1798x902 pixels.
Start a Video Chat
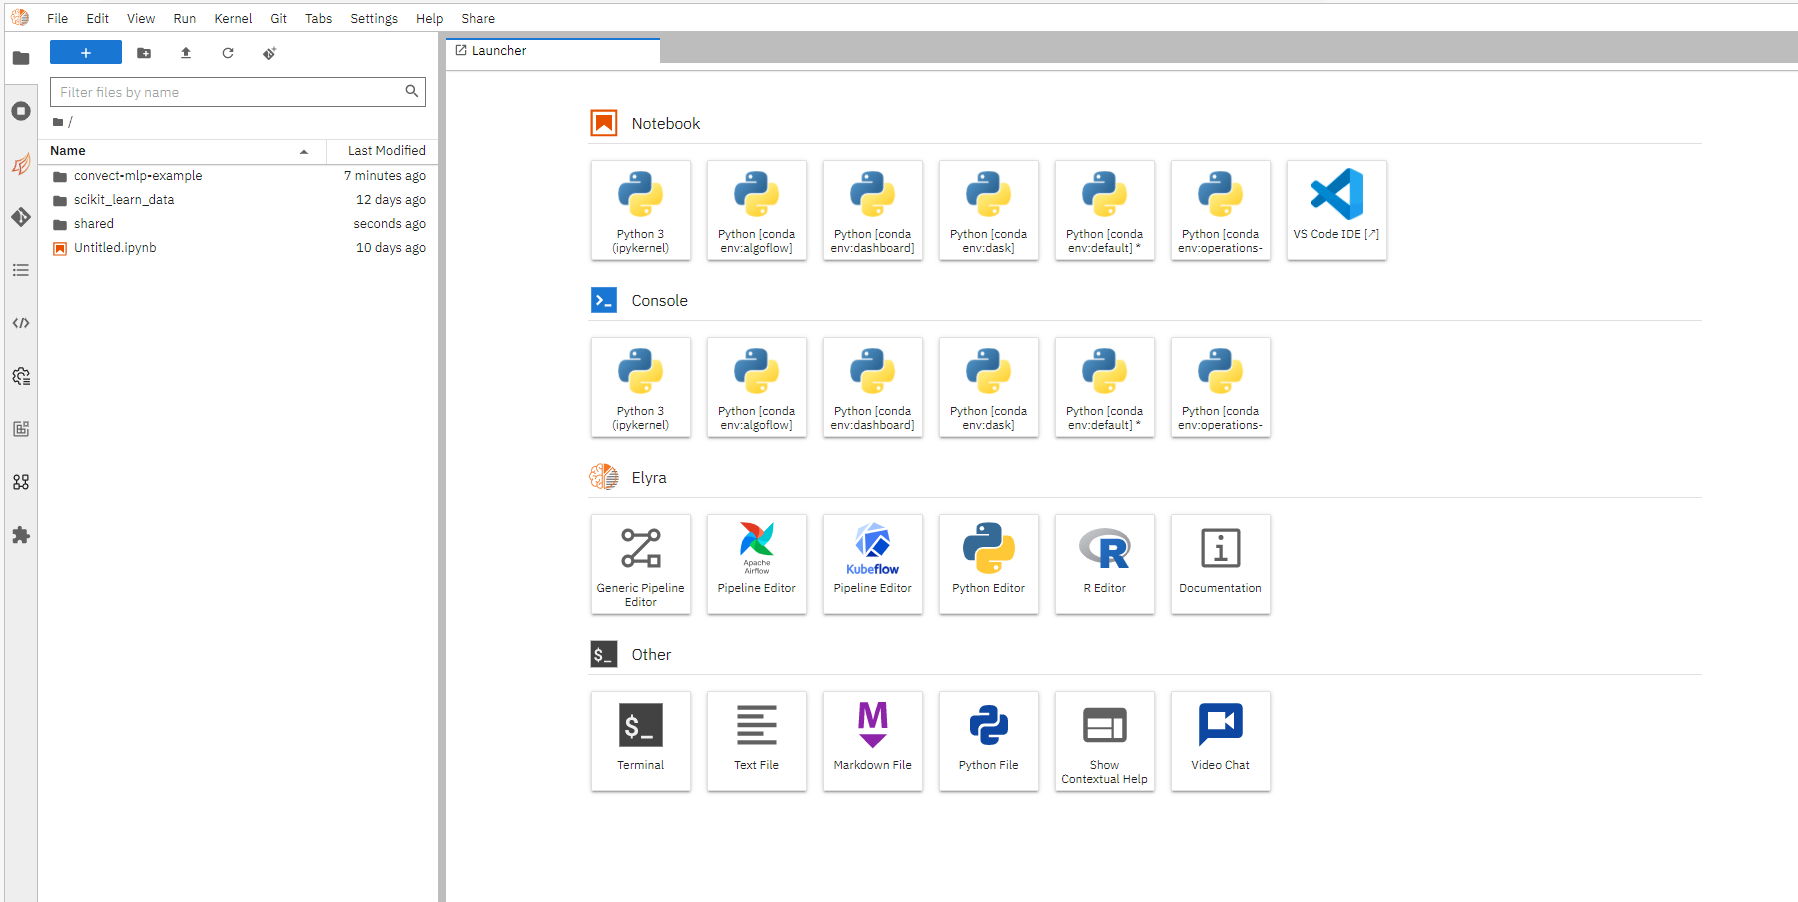click(x=1221, y=741)
